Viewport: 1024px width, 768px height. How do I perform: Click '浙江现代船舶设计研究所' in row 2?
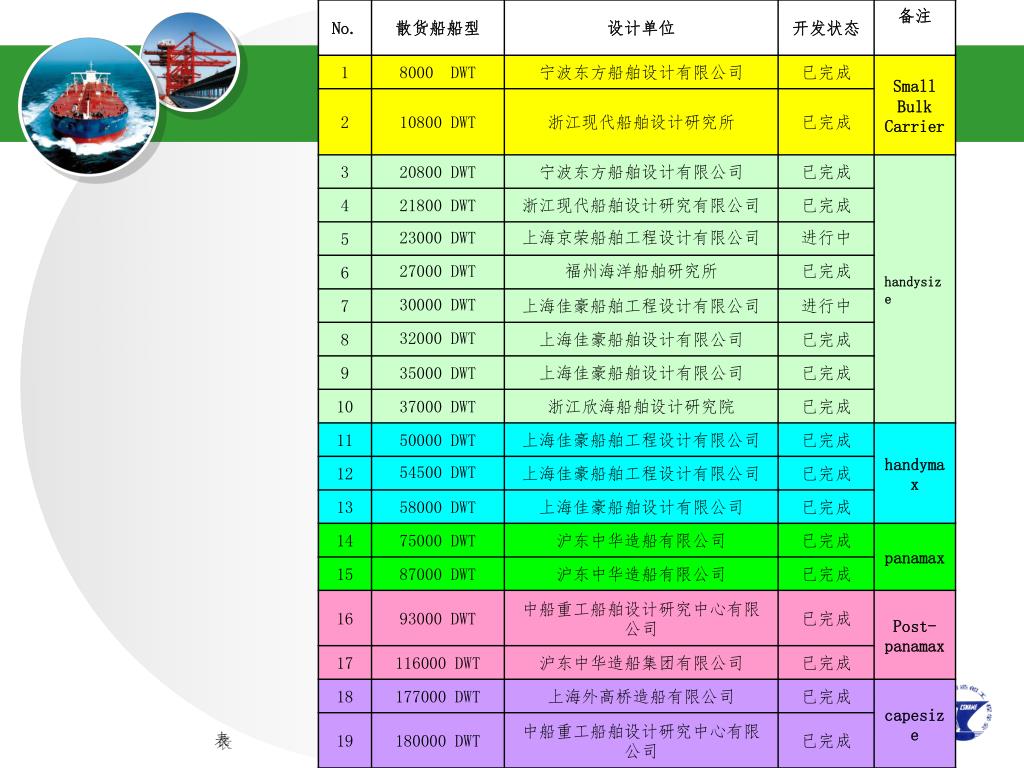tap(641, 122)
